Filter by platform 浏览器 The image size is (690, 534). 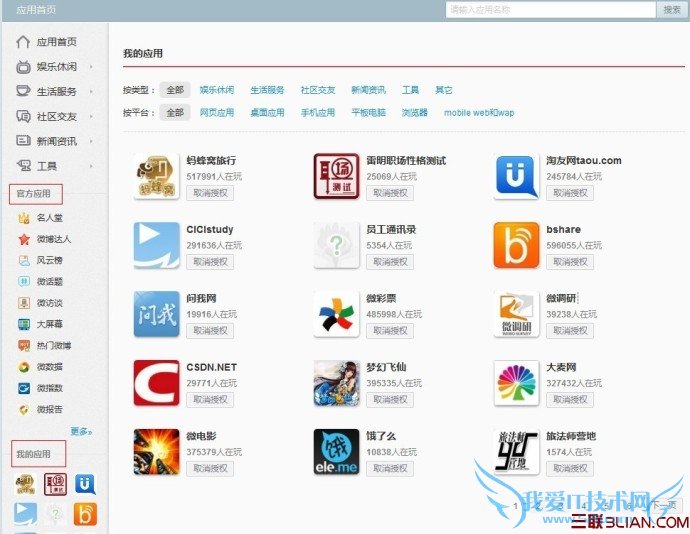(415, 112)
